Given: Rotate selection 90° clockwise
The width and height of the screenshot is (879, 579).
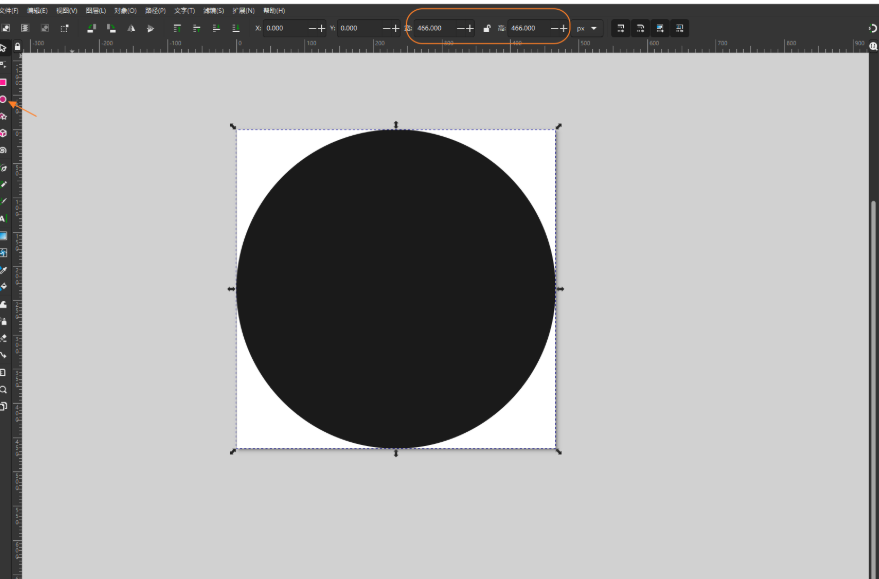Looking at the screenshot, I should [x=111, y=28].
